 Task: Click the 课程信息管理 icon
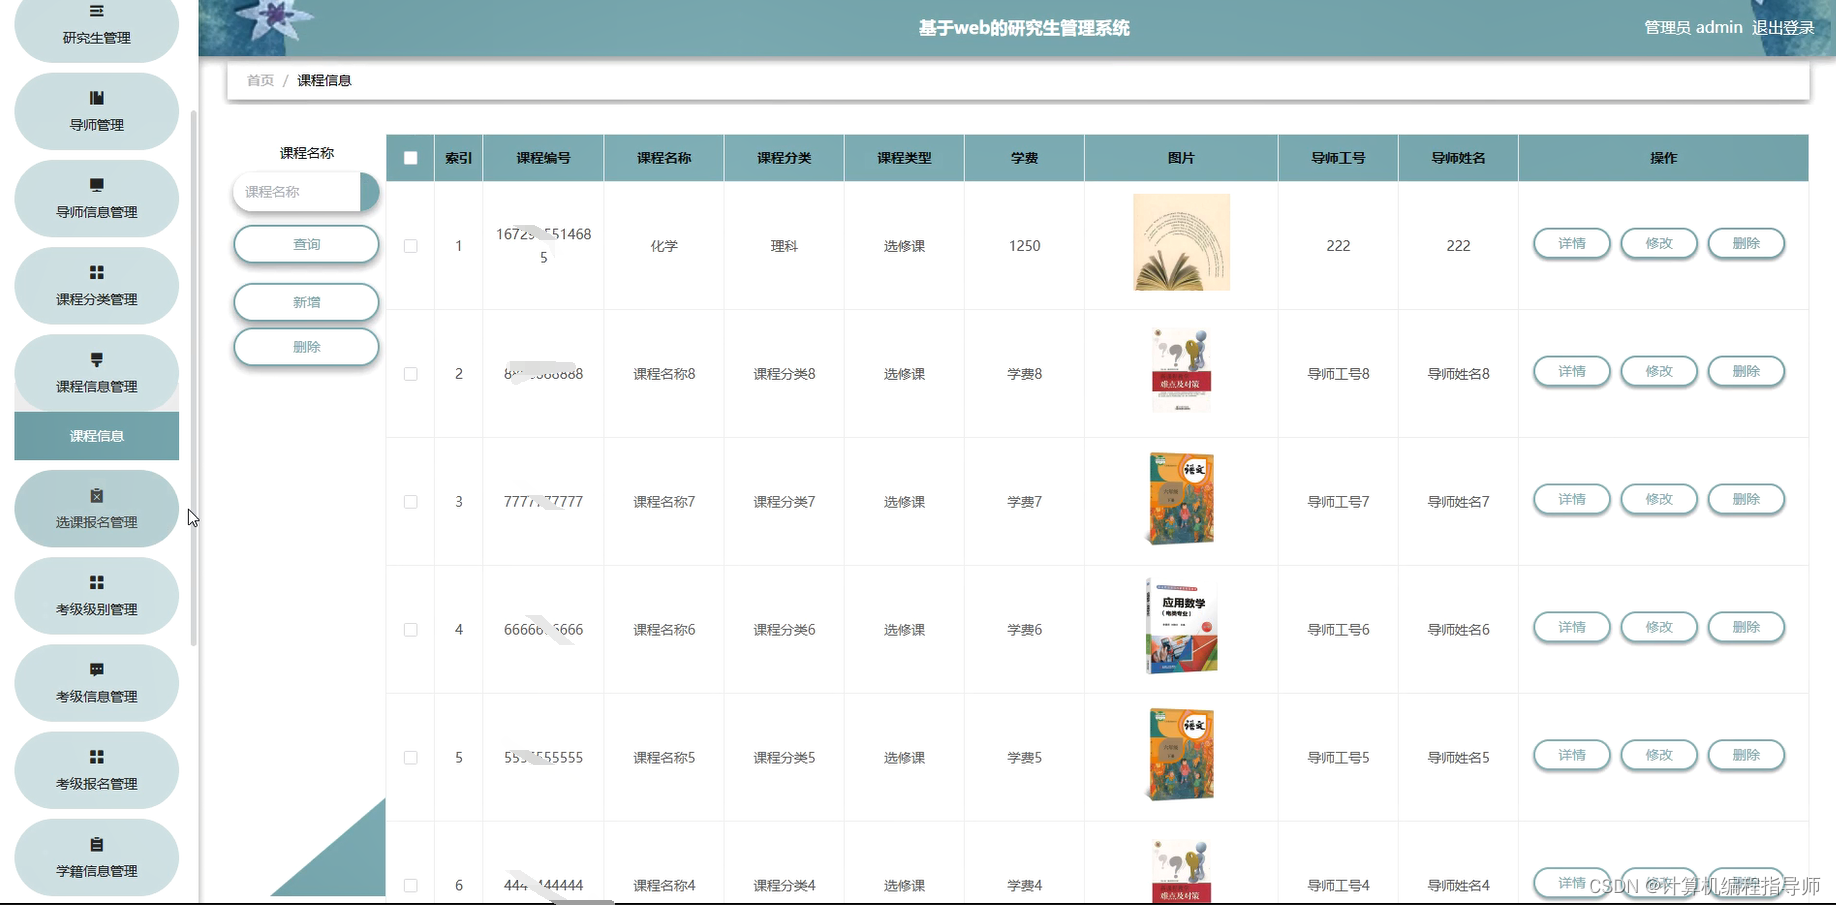click(96, 359)
